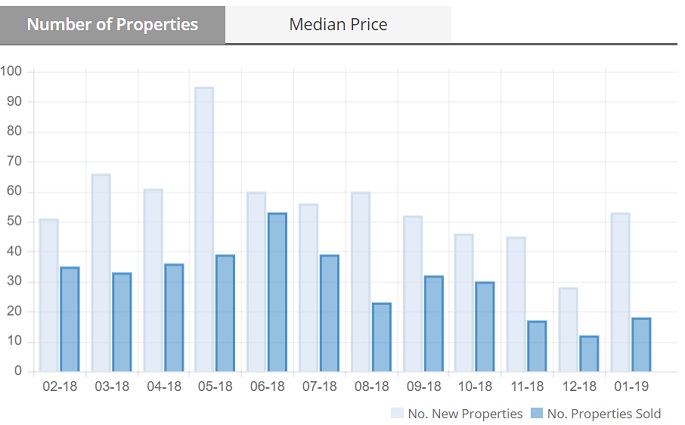Click the new properties bar for 10-18
Image resolution: width=685 pixels, height=425 pixels.
(x=464, y=303)
